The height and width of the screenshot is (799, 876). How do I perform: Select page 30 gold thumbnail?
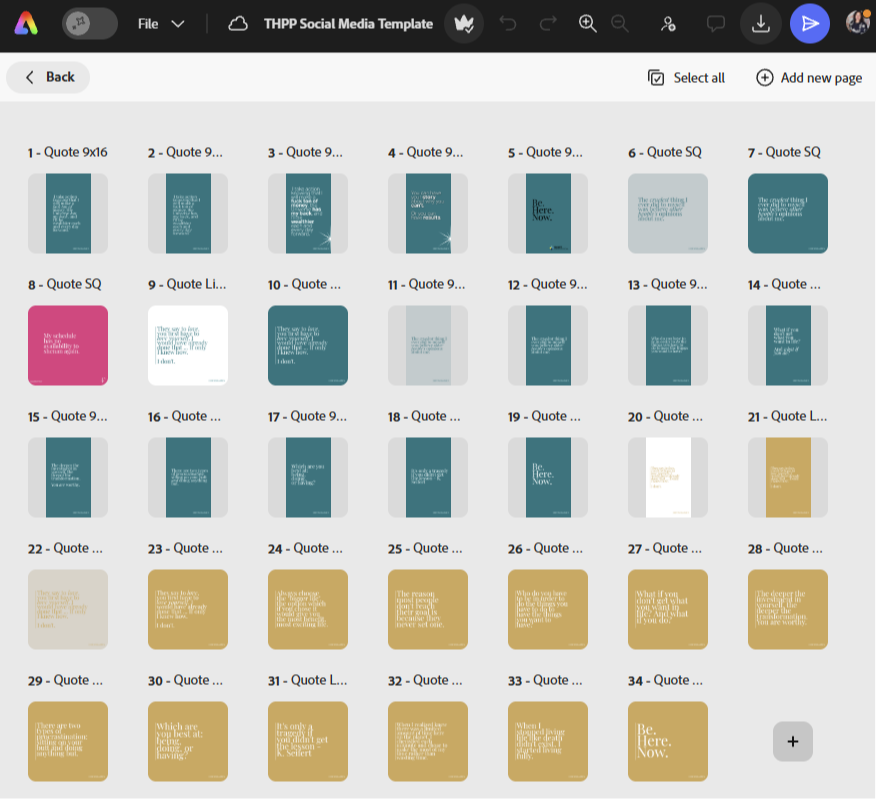(188, 741)
